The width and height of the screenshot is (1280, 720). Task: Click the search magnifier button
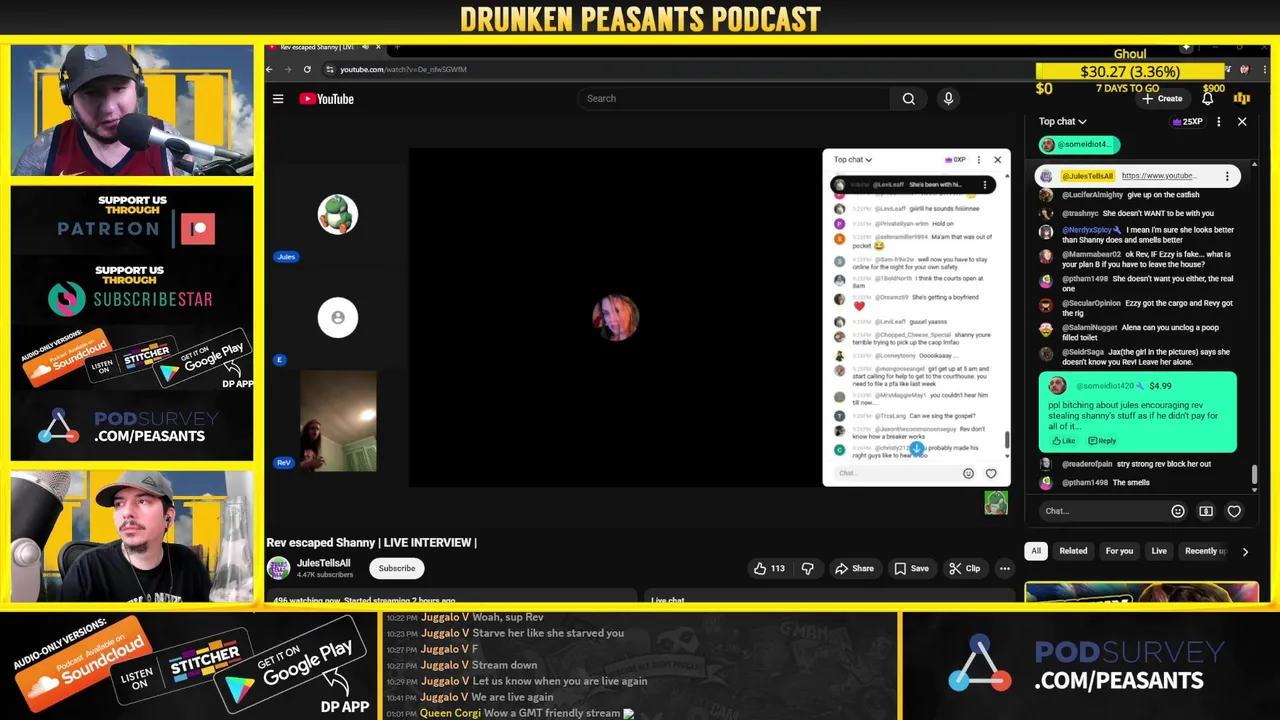908,99
